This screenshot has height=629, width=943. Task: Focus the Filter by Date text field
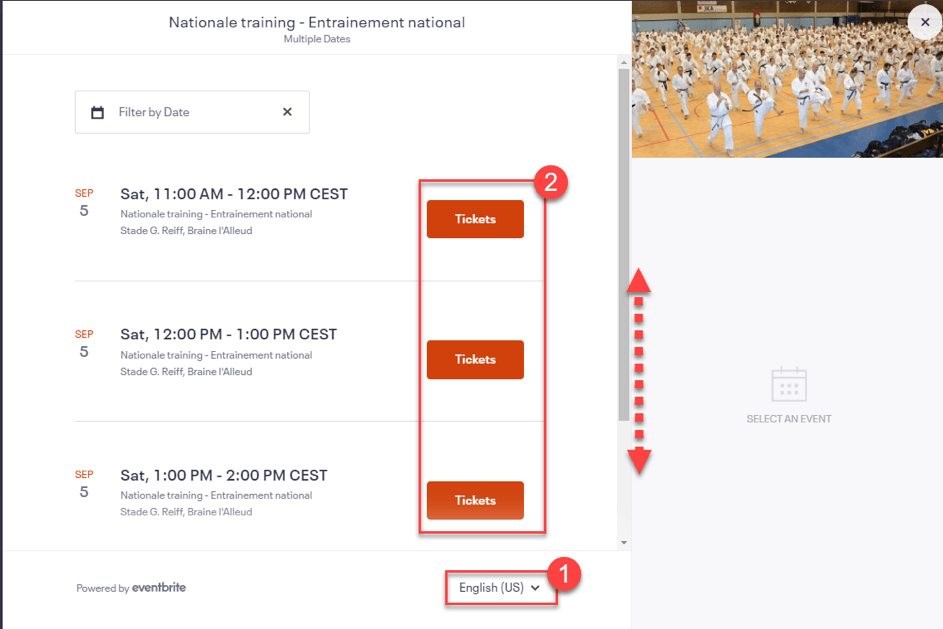(190, 113)
